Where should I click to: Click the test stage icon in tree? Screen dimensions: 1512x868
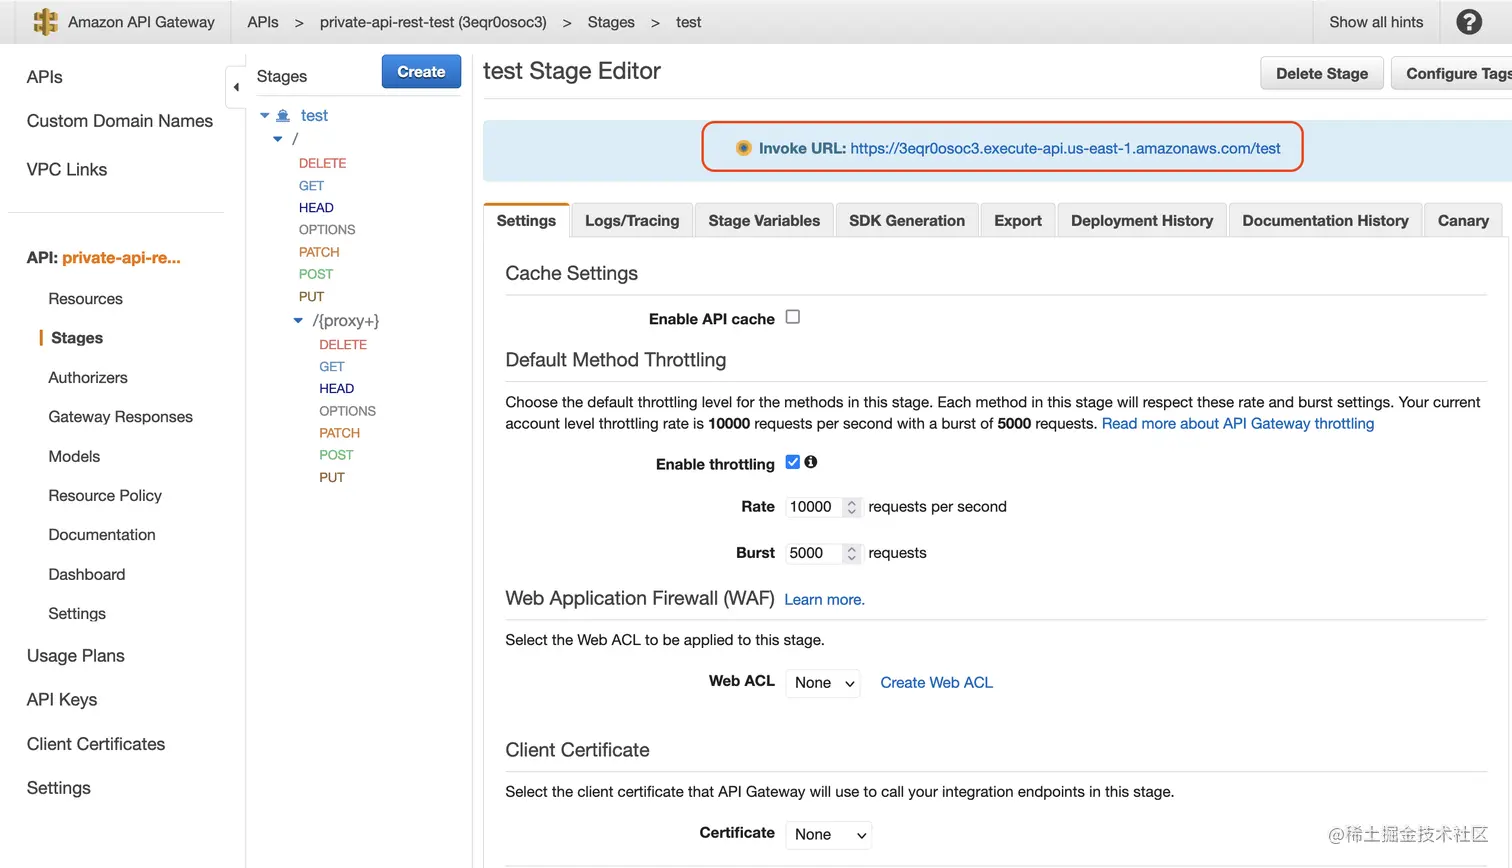click(x=283, y=116)
